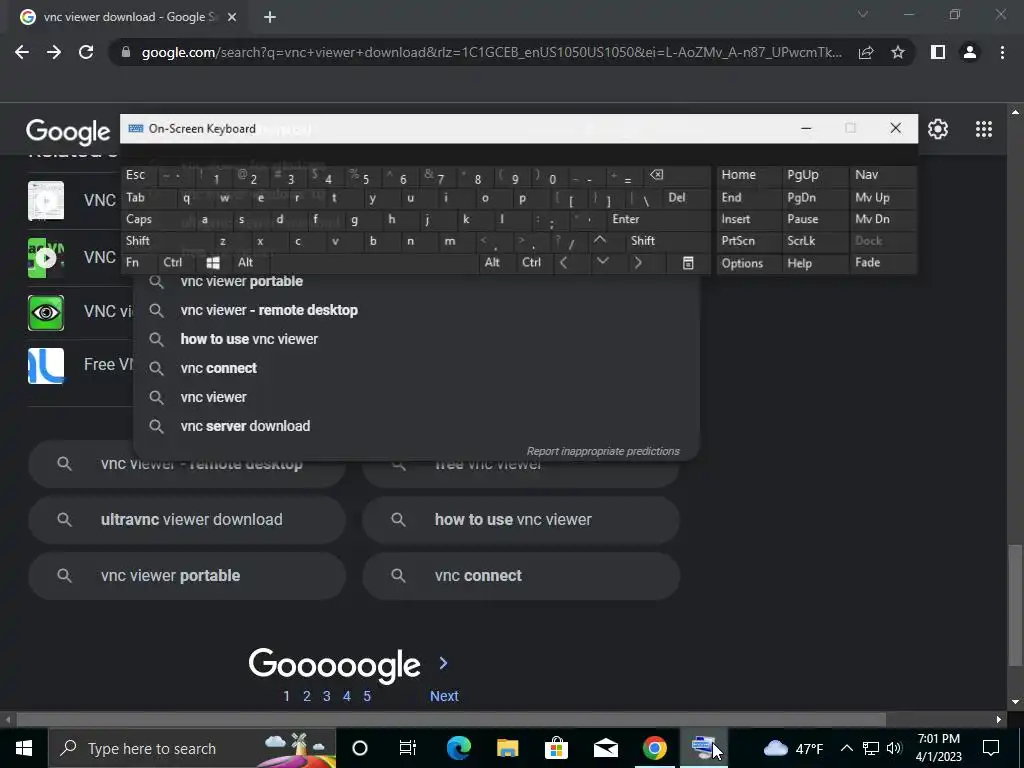Click the Home key

[739, 175]
